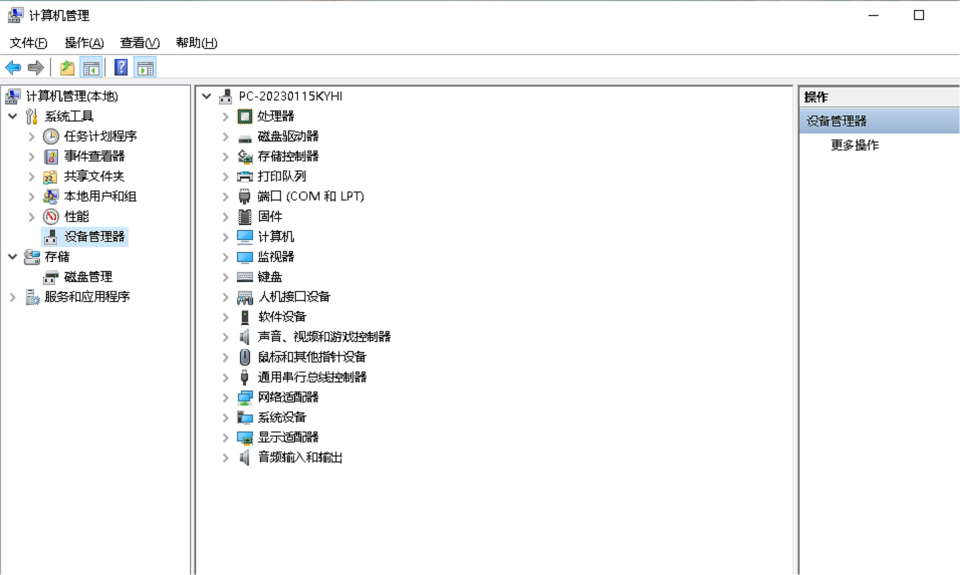Click the 存储控制器 icon

click(x=245, y=157)
